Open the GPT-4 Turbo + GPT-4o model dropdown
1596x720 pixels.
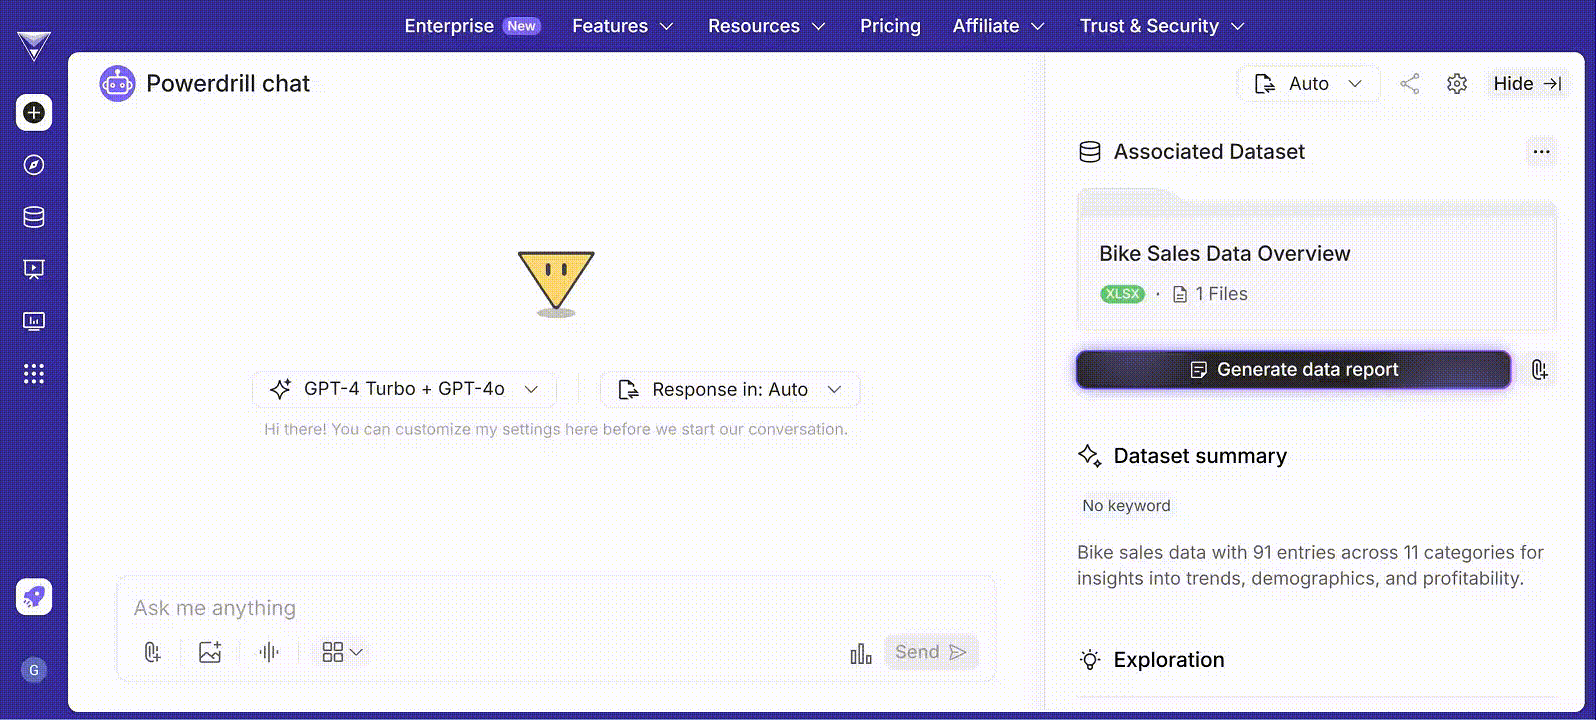click(x=404, y=389)
